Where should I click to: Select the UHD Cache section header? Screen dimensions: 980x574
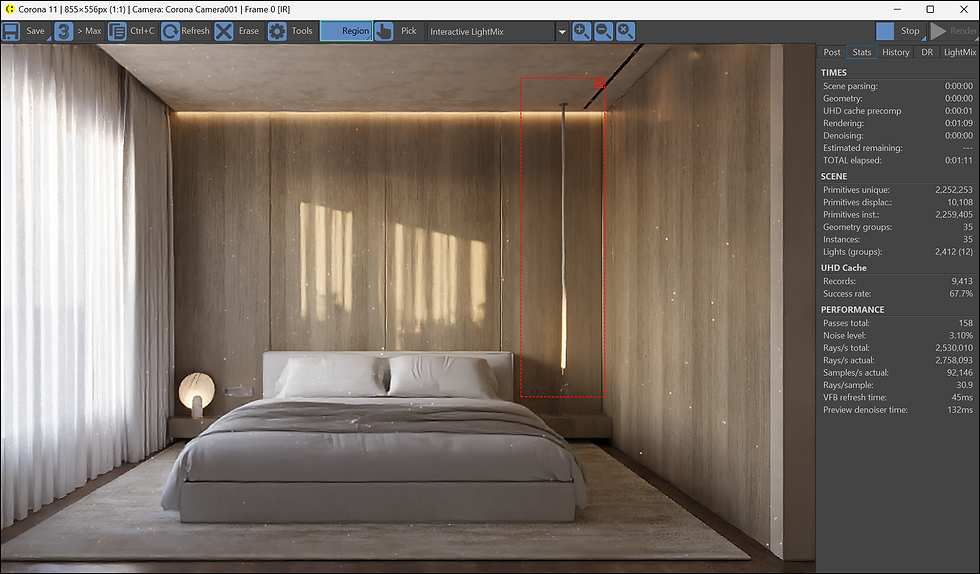844,268
